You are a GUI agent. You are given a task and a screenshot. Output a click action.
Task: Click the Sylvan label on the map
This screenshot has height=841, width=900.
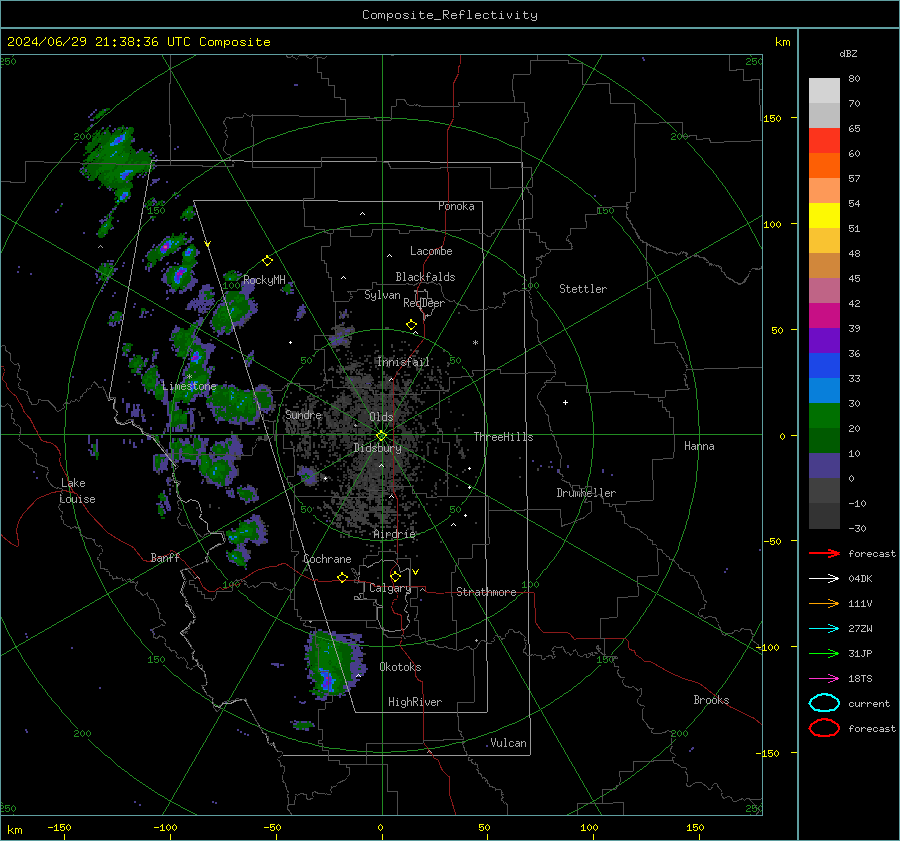tap(382, 295)
